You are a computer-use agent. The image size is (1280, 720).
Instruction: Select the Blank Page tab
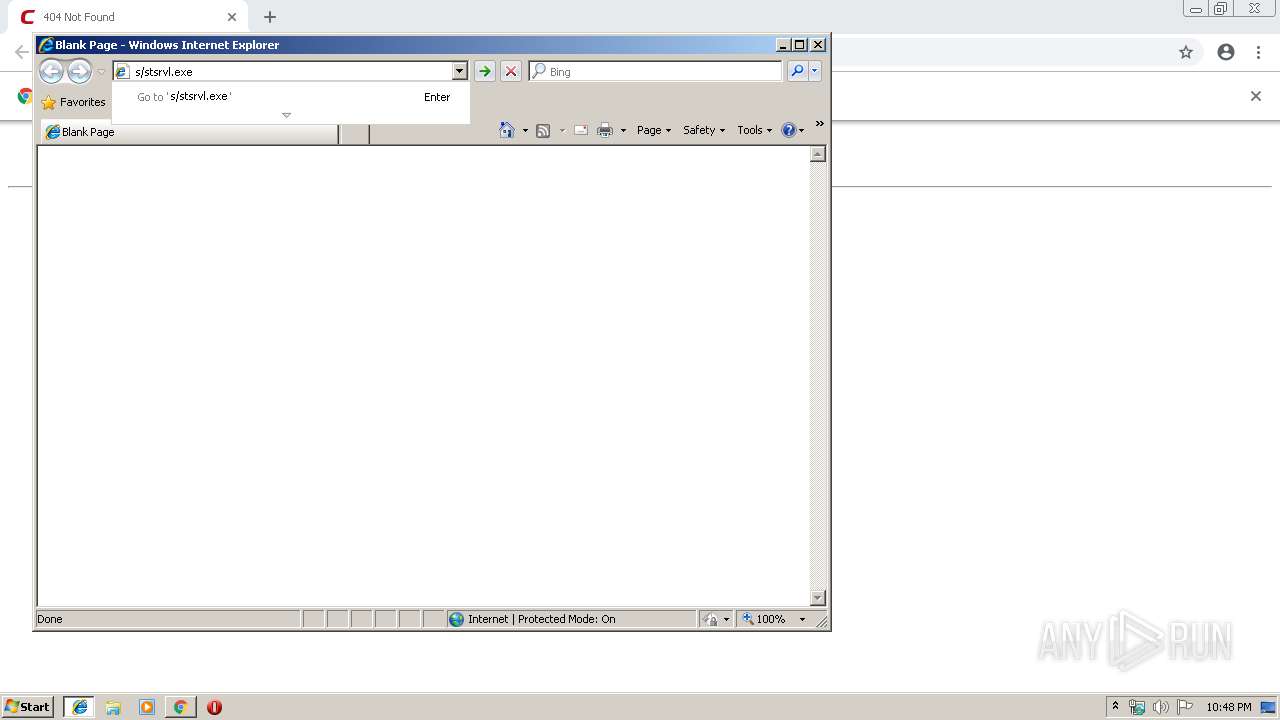[190, 132]
